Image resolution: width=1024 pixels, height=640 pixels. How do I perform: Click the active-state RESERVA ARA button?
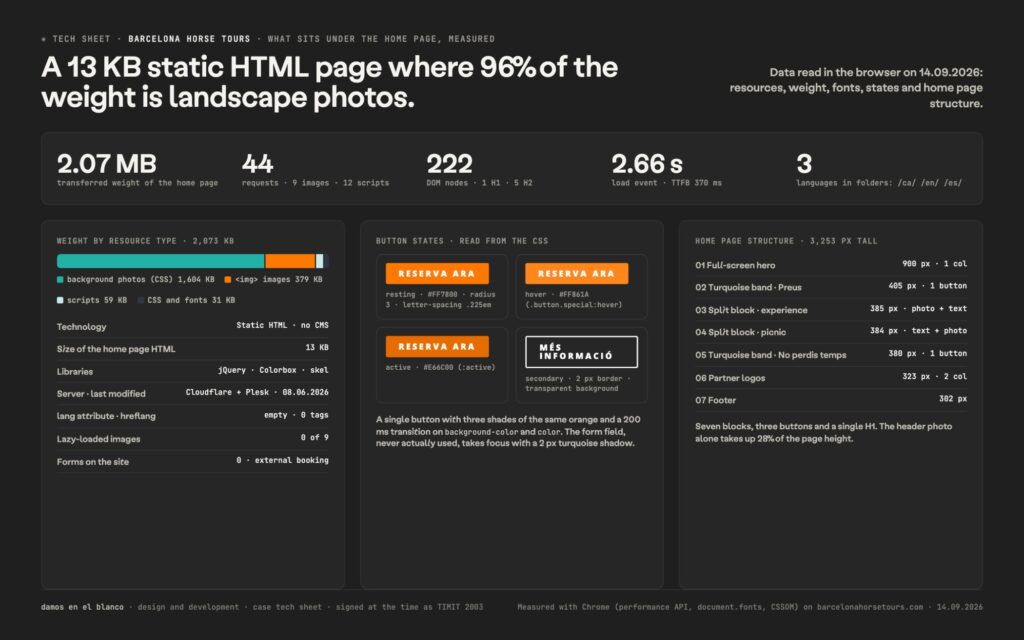coord(437,347)
